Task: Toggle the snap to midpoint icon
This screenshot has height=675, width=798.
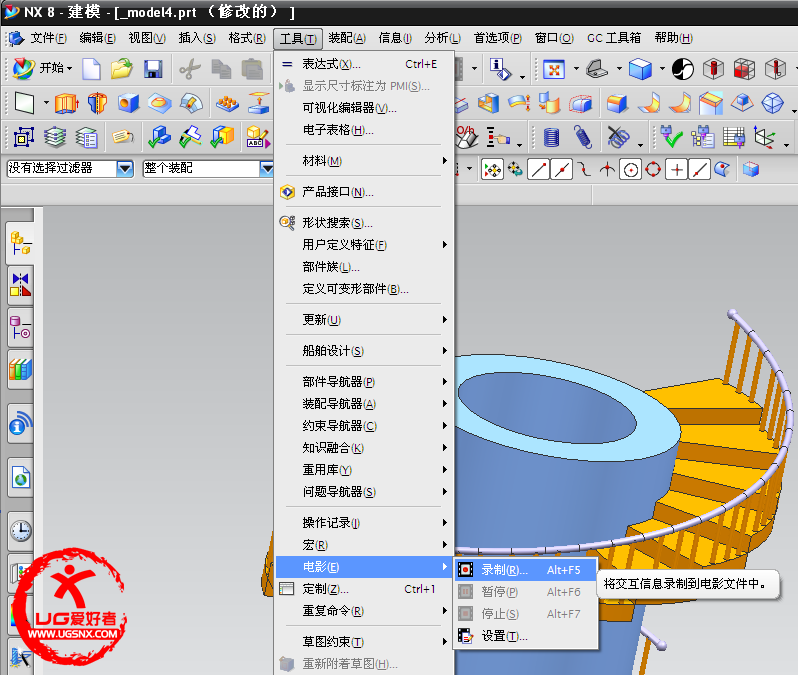Action: click(x=562, y=169)
